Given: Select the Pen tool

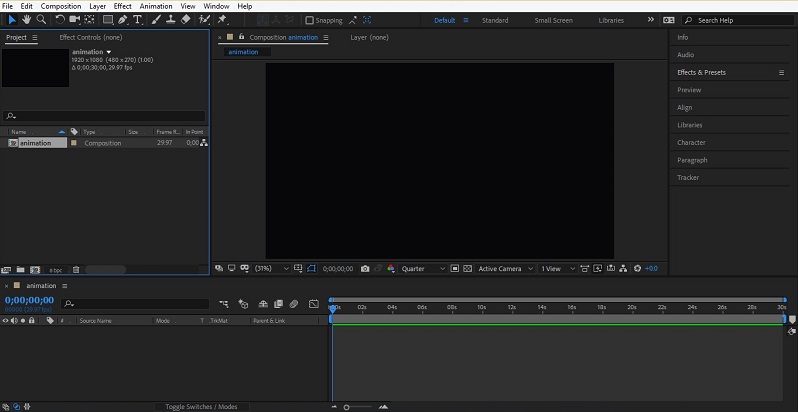Looking at the screenshot, I should [122, 19].
